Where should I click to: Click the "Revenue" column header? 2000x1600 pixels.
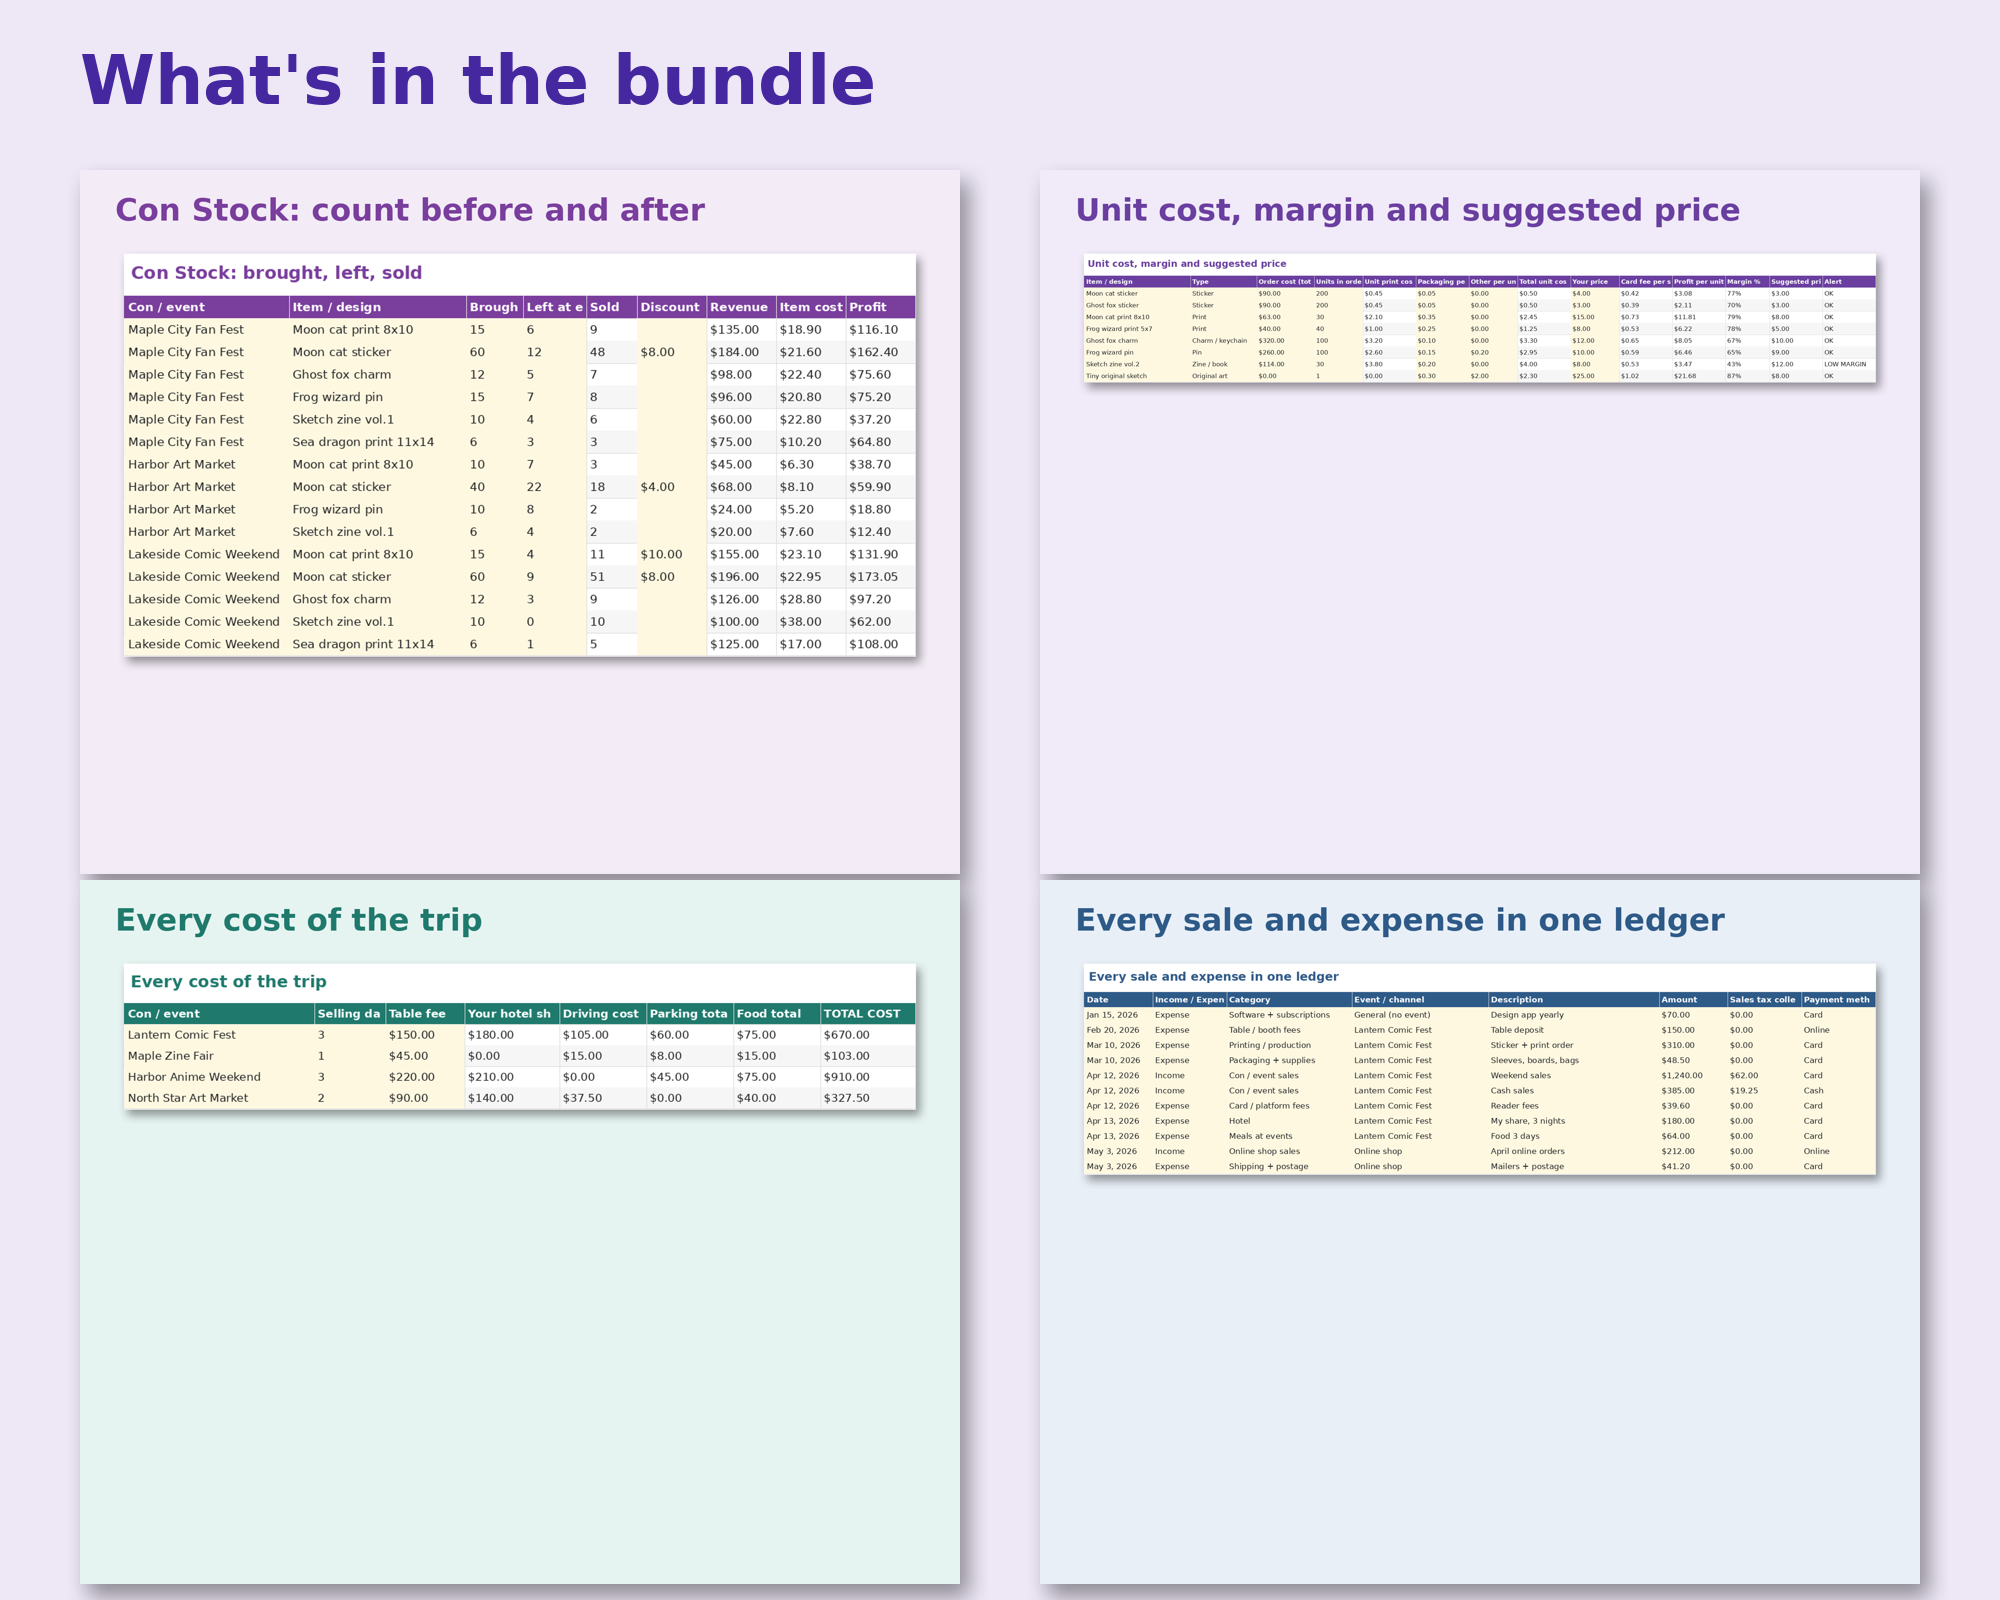coord(740,307)
